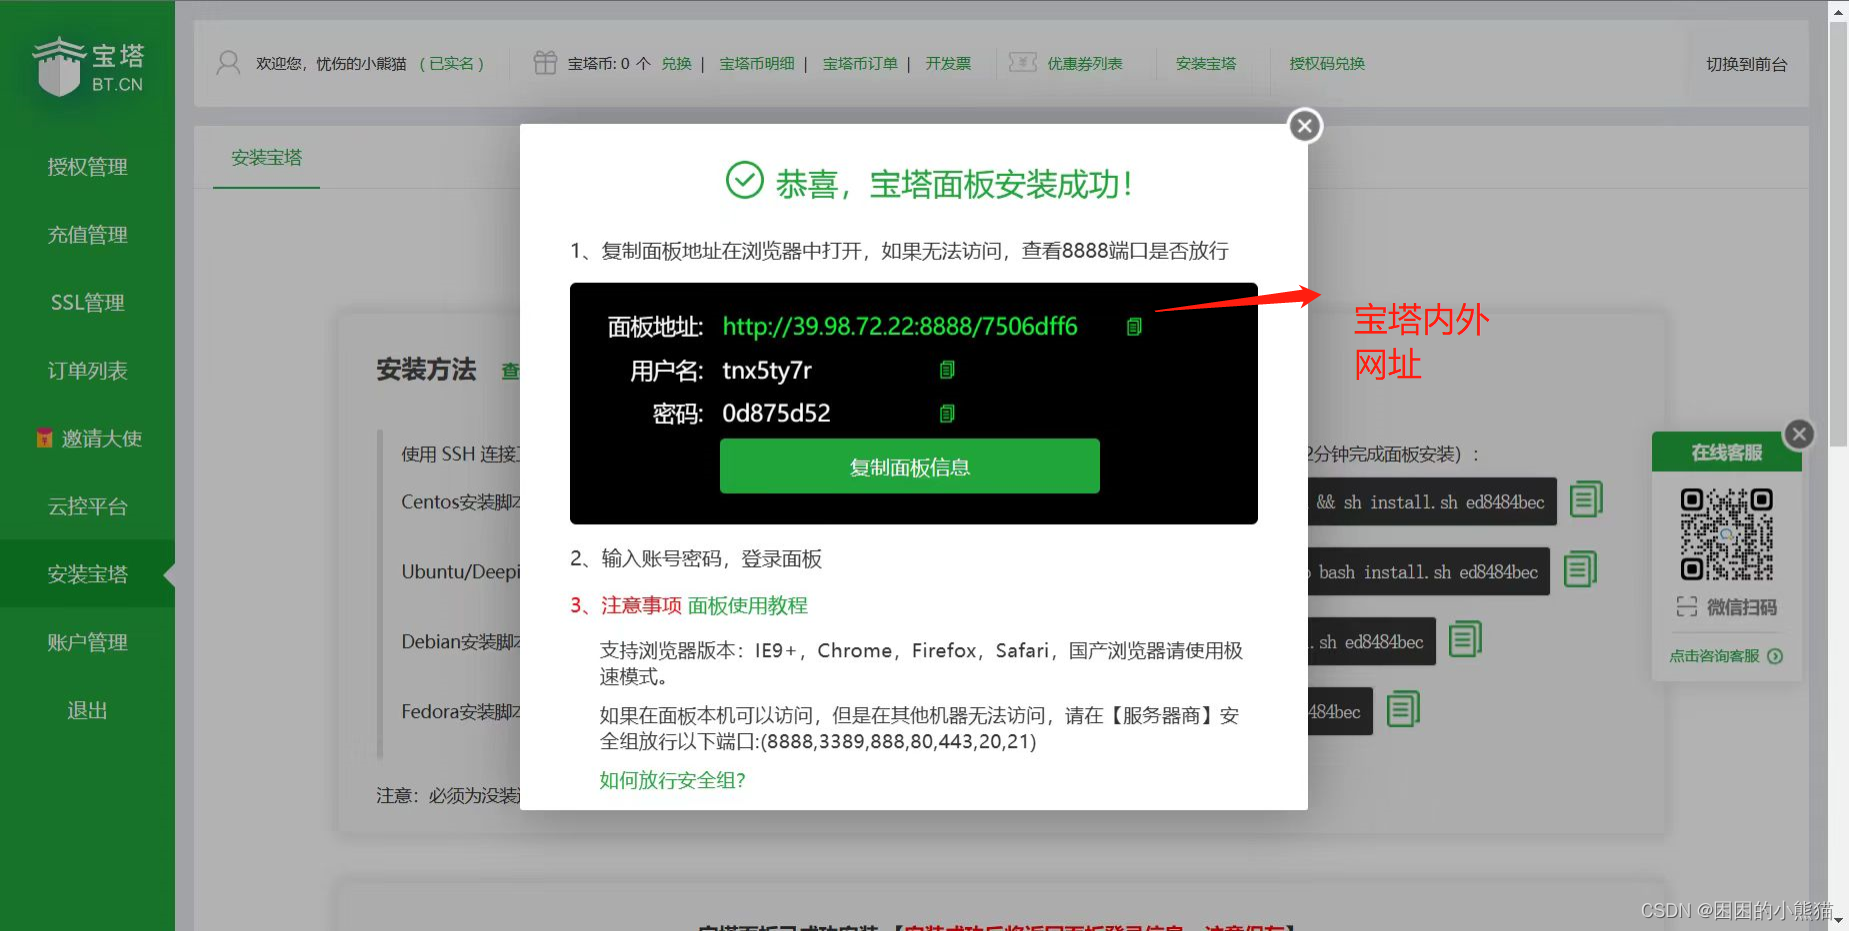
Task: Open 账户管理 in the sidebar
Action: click(x=87, y=643)
